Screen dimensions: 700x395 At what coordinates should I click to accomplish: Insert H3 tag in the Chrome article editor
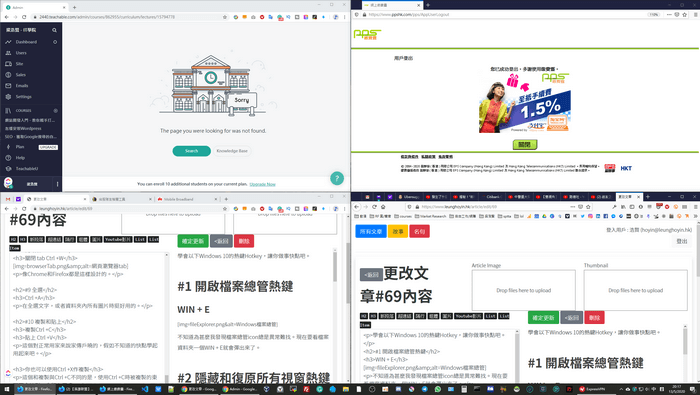point(23,240)
